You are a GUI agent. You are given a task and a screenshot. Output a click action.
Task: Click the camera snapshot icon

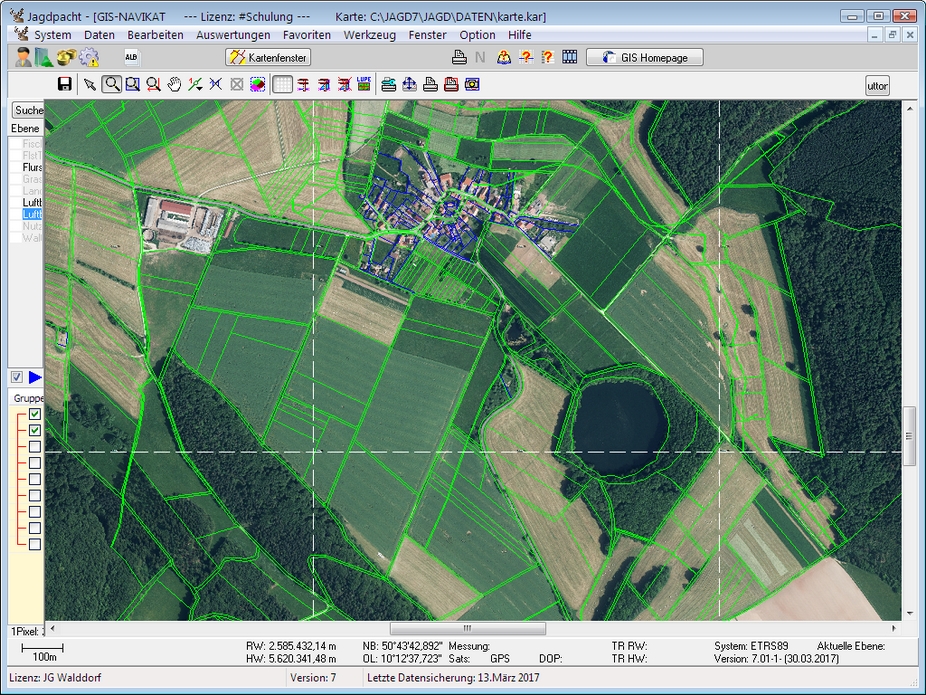tap(472, 85)
